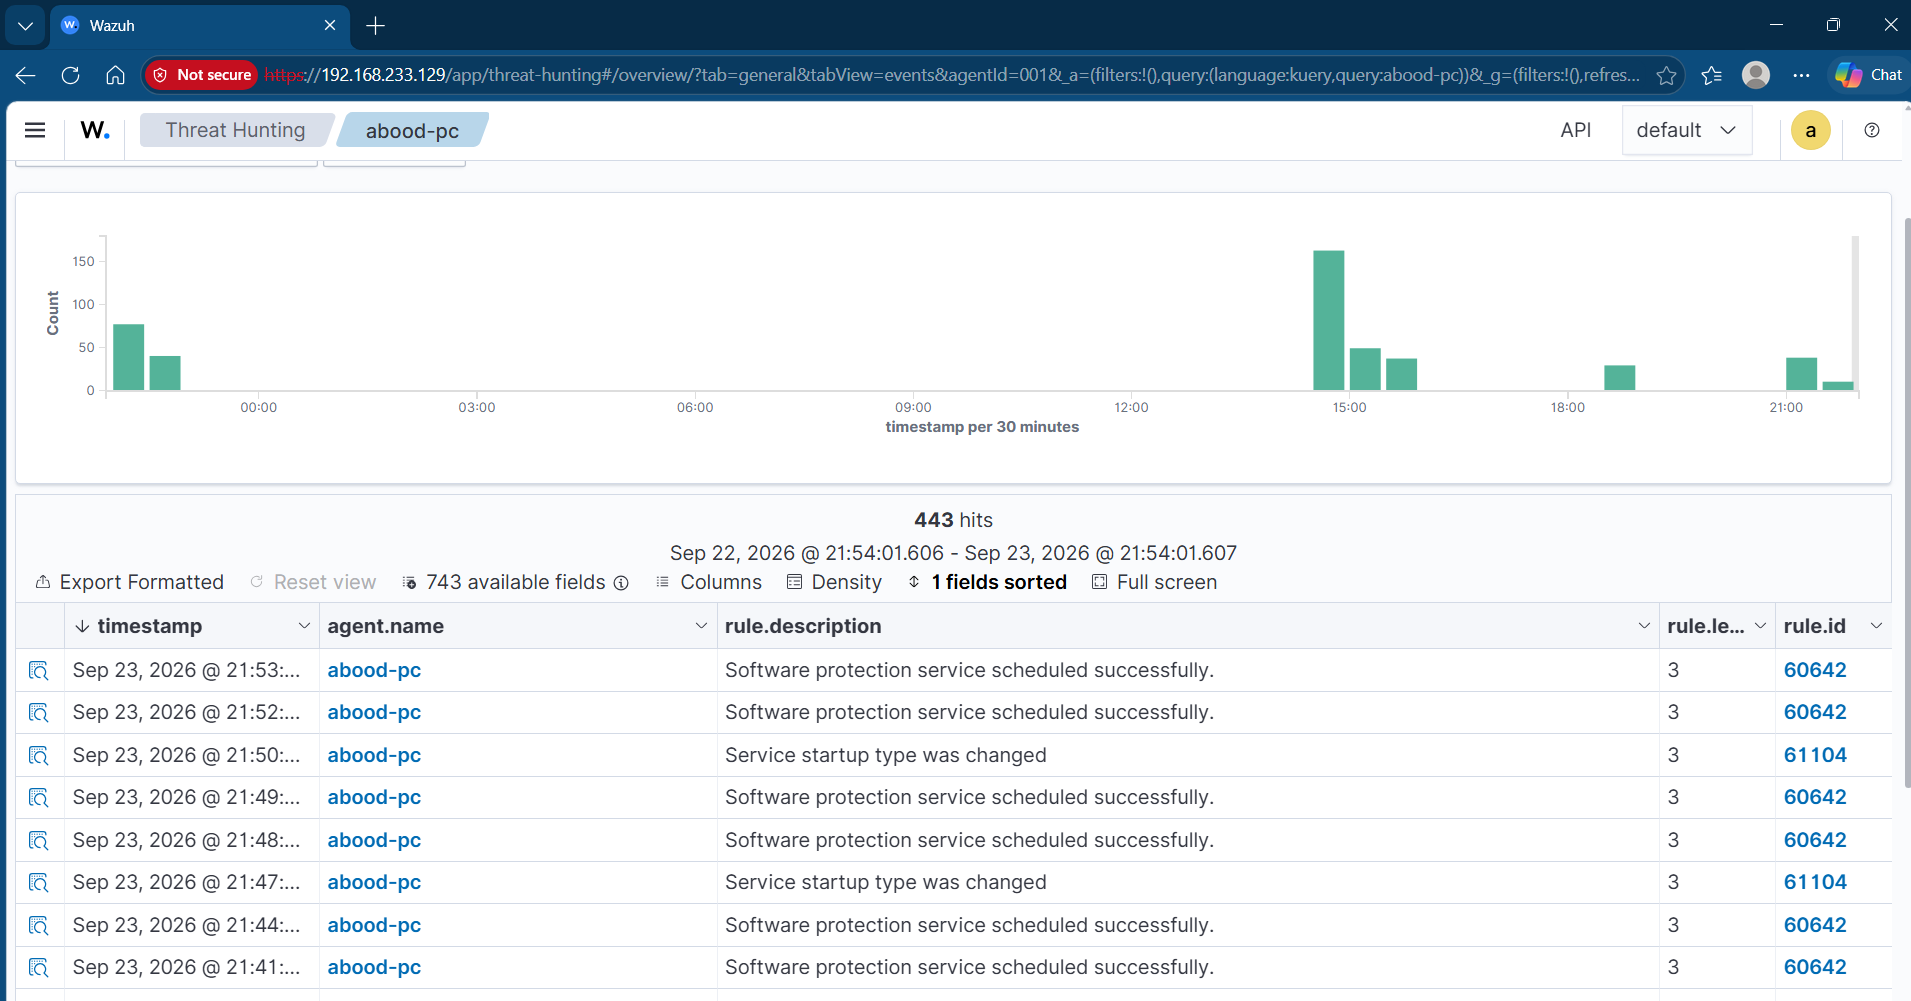Open the rule.level column options chevron
The width and height of the screenshot is (1911, 1001).
click(x=1760, y=626)
